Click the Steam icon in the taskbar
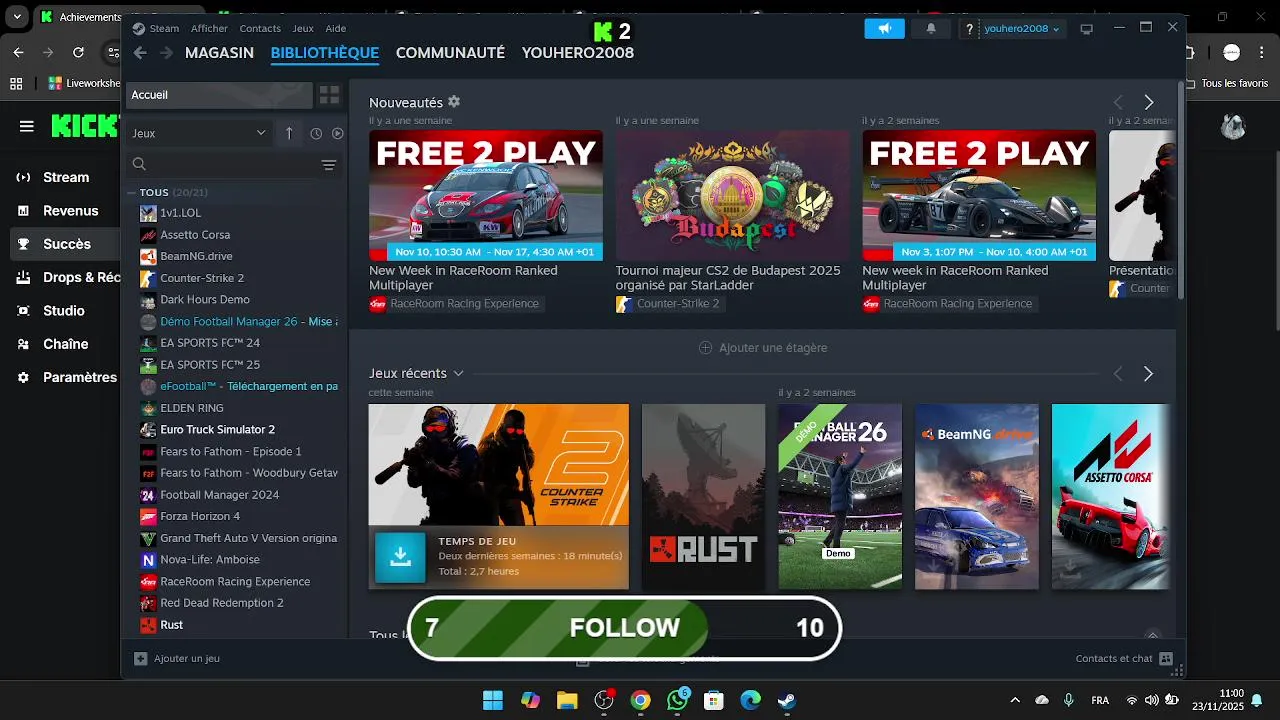Viewport: 1280px width, 720px height. 787,700
